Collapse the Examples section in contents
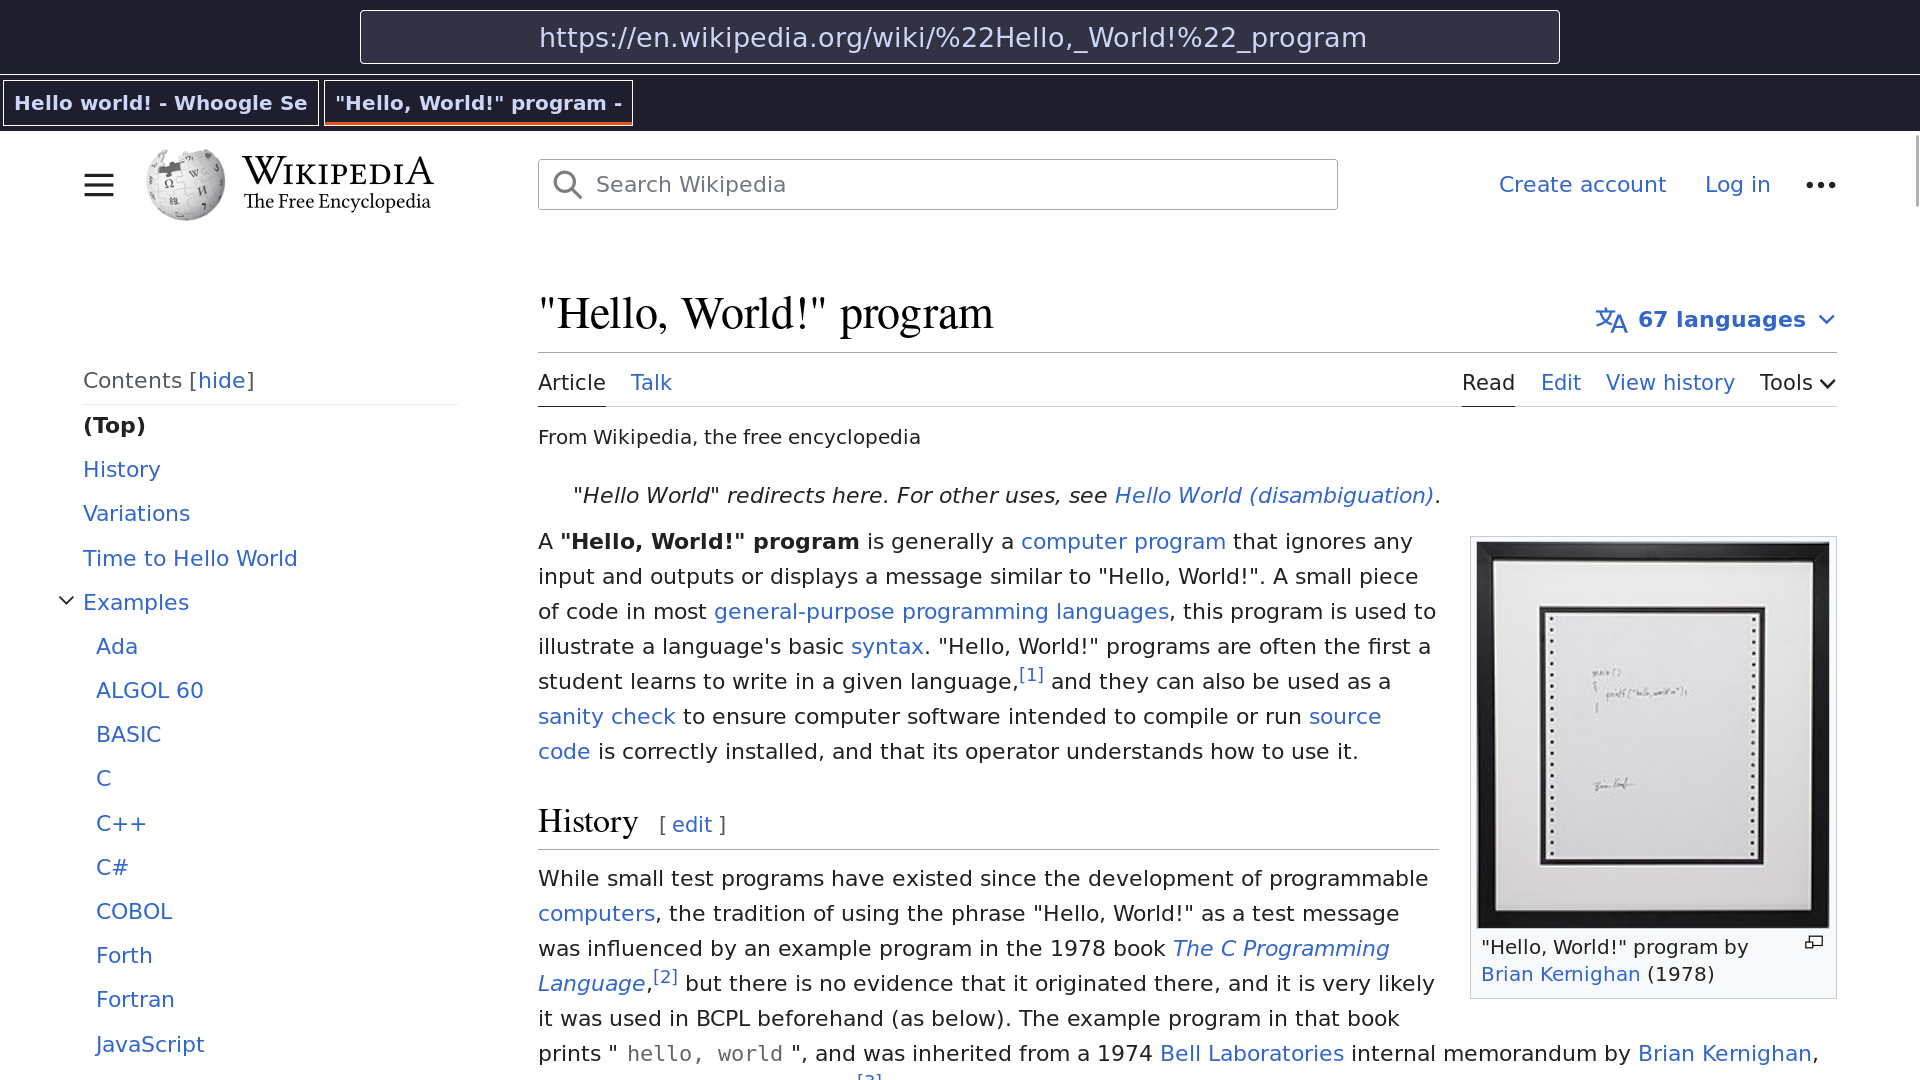Image resolution: width=1920 pixels, height=1080 pixels. (x=66, y=601)
